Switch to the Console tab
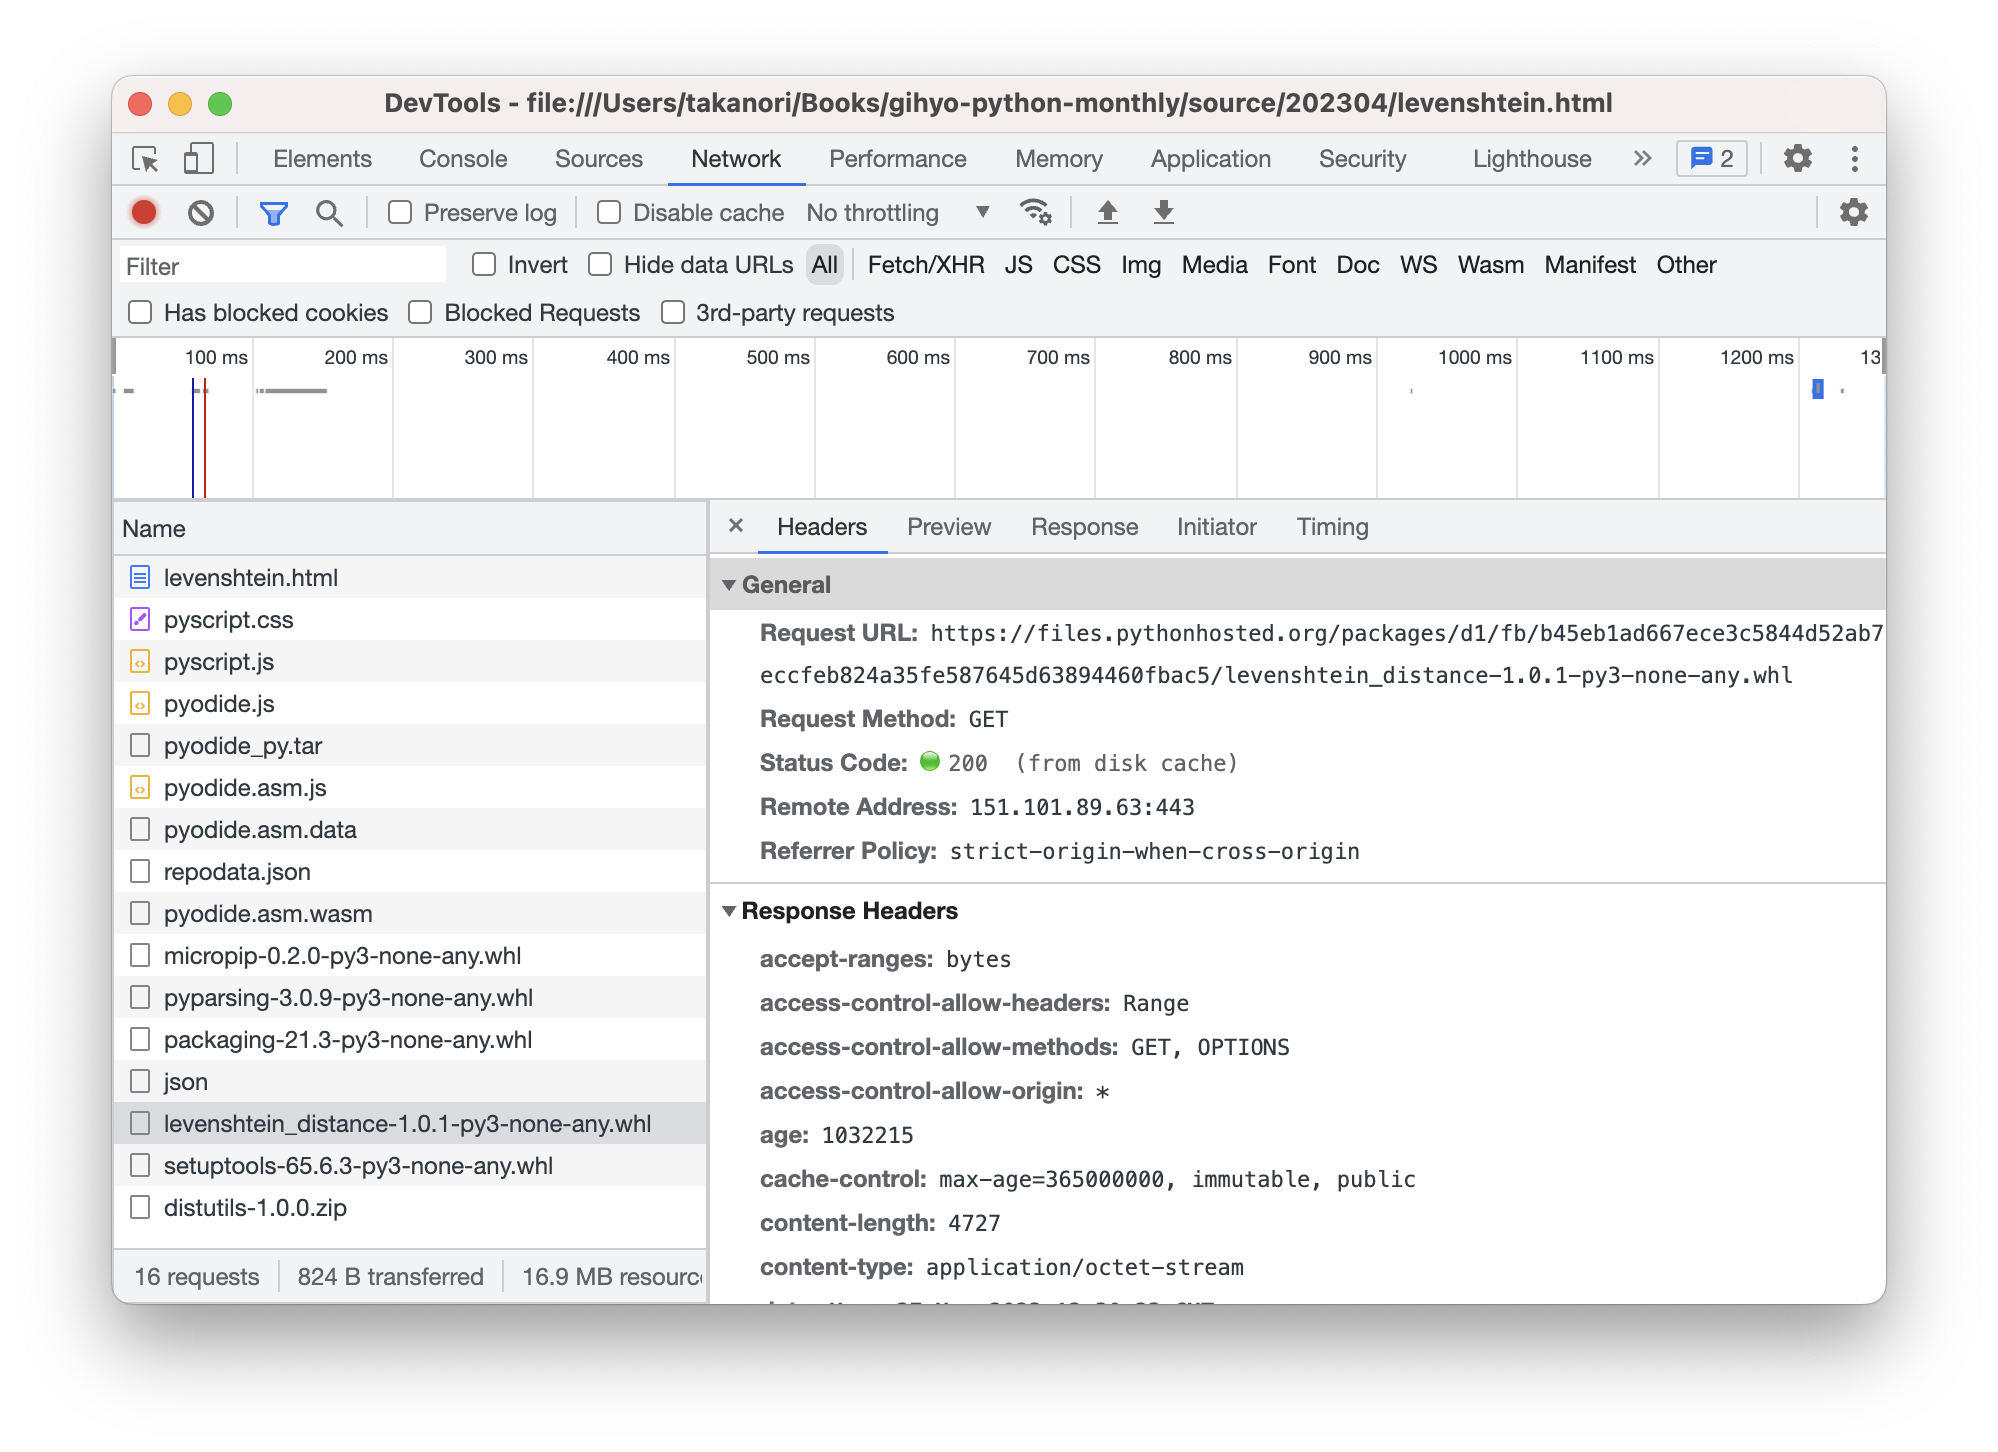 tap(463, 159)
